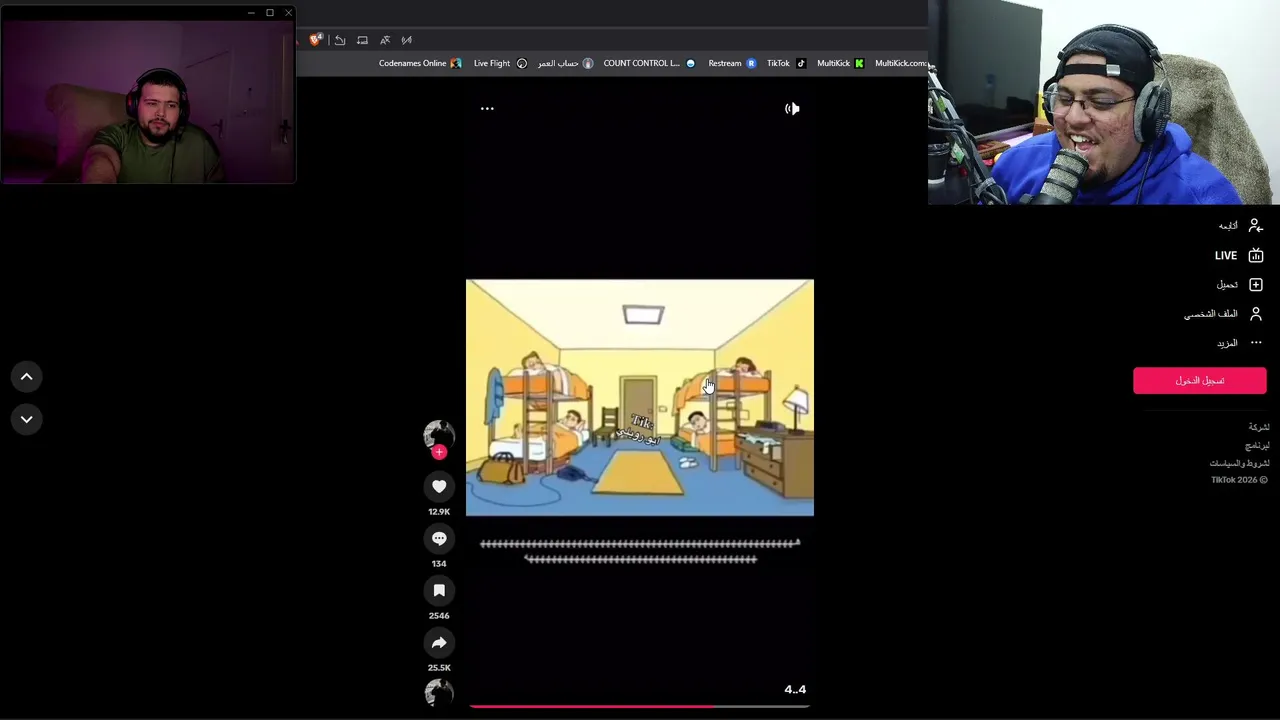Go to previous video with up chevron
This screenshot has height=720, width=1280.
point(27,377)
